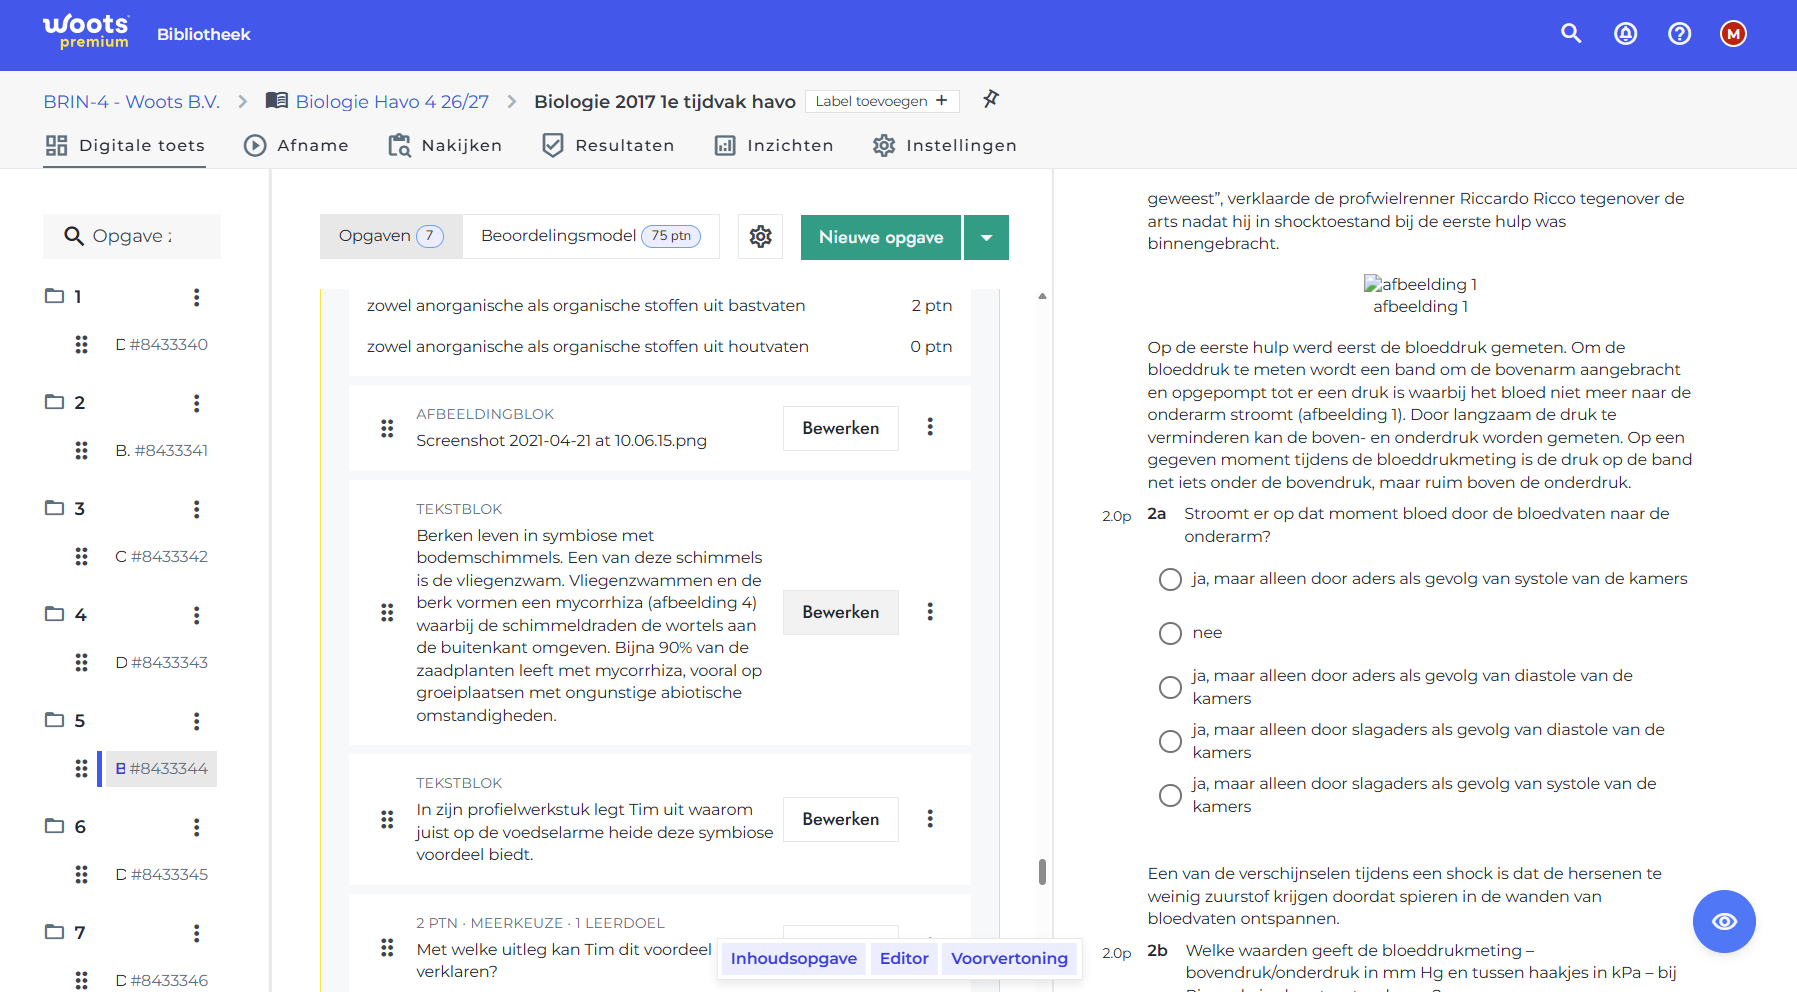This screenshot has height=992, width=1797.
Task: Grab drag handle of question #8433341
Action: (82, 451)
